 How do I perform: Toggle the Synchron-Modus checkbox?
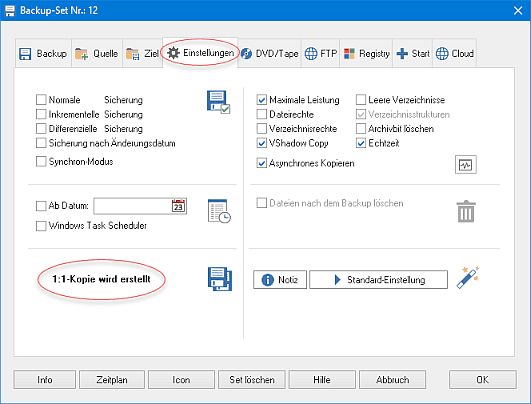coord(41,162)
